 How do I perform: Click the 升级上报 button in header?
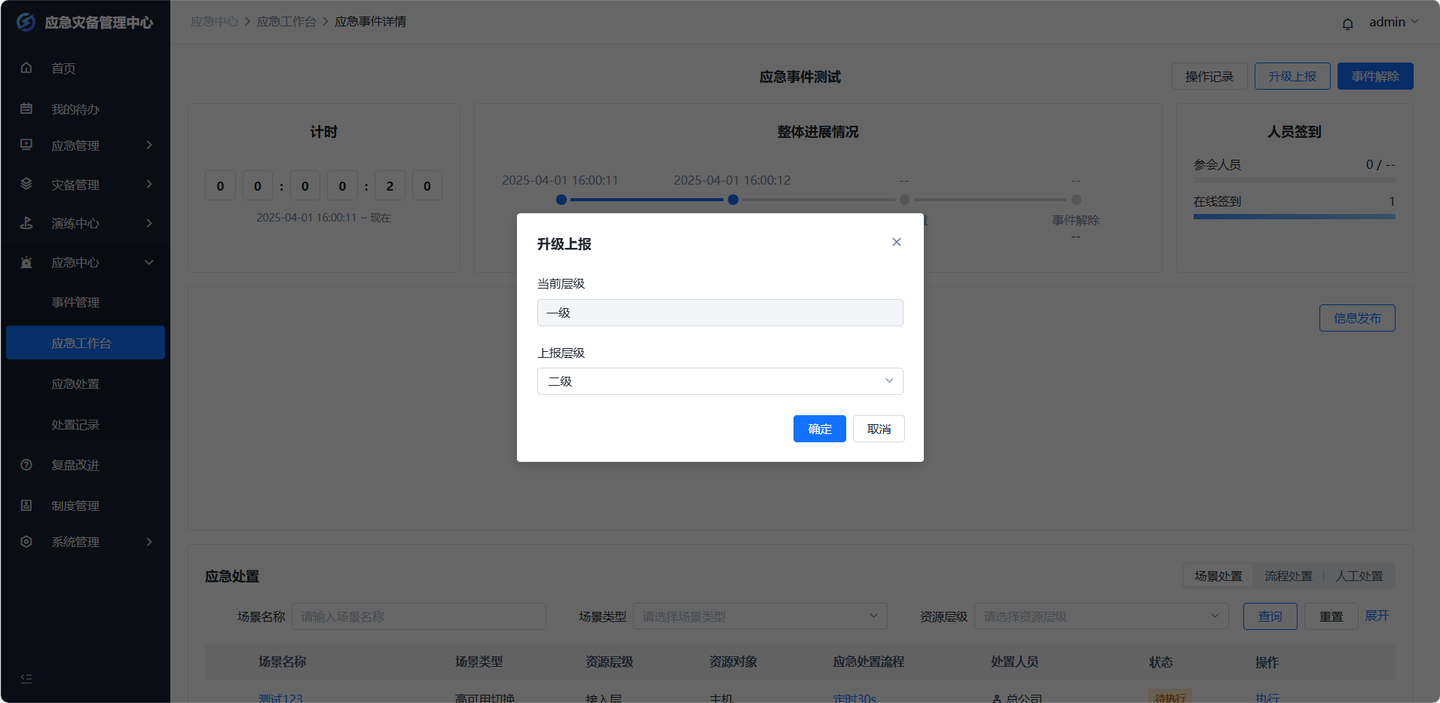tap(1292, 76)
